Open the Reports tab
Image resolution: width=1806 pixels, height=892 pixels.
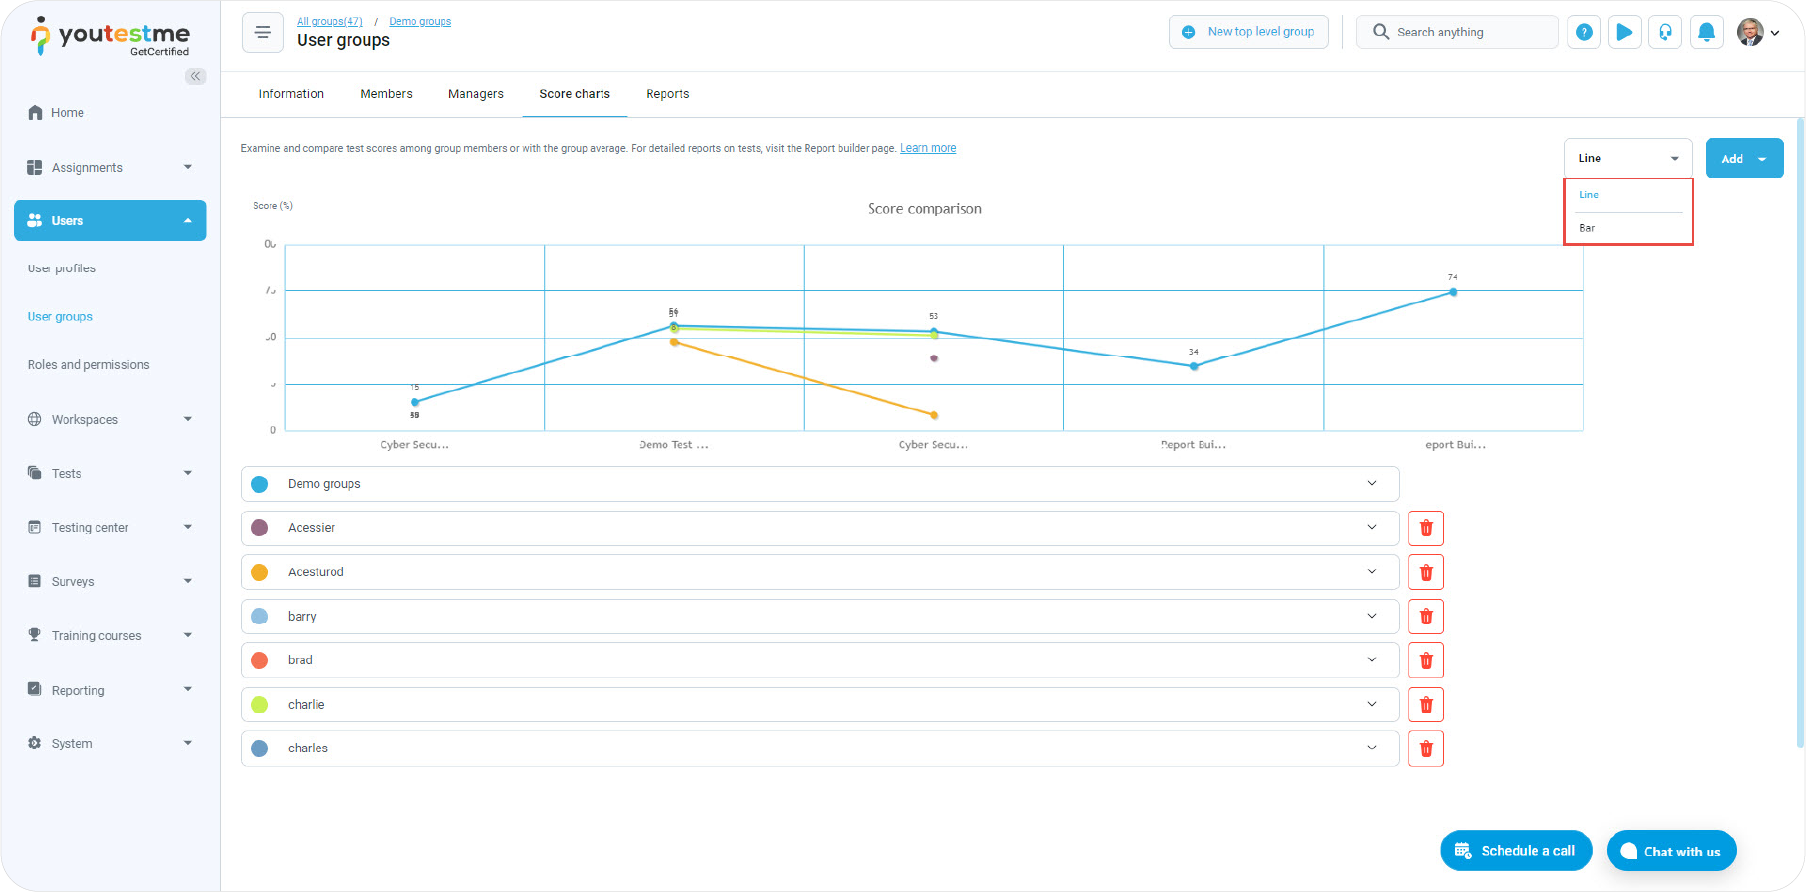point(667,94)
